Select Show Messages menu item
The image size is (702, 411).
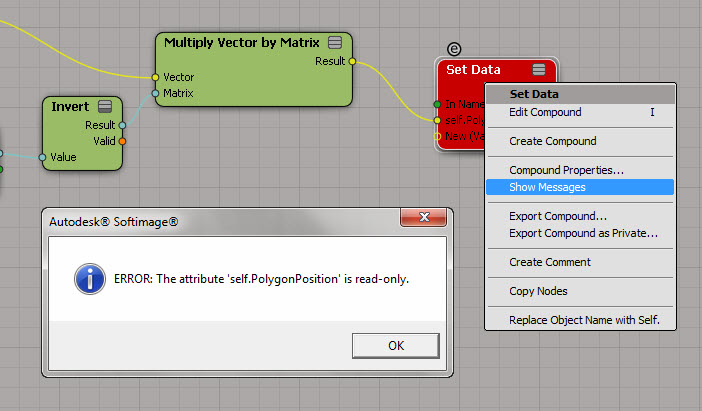[547, 187]
